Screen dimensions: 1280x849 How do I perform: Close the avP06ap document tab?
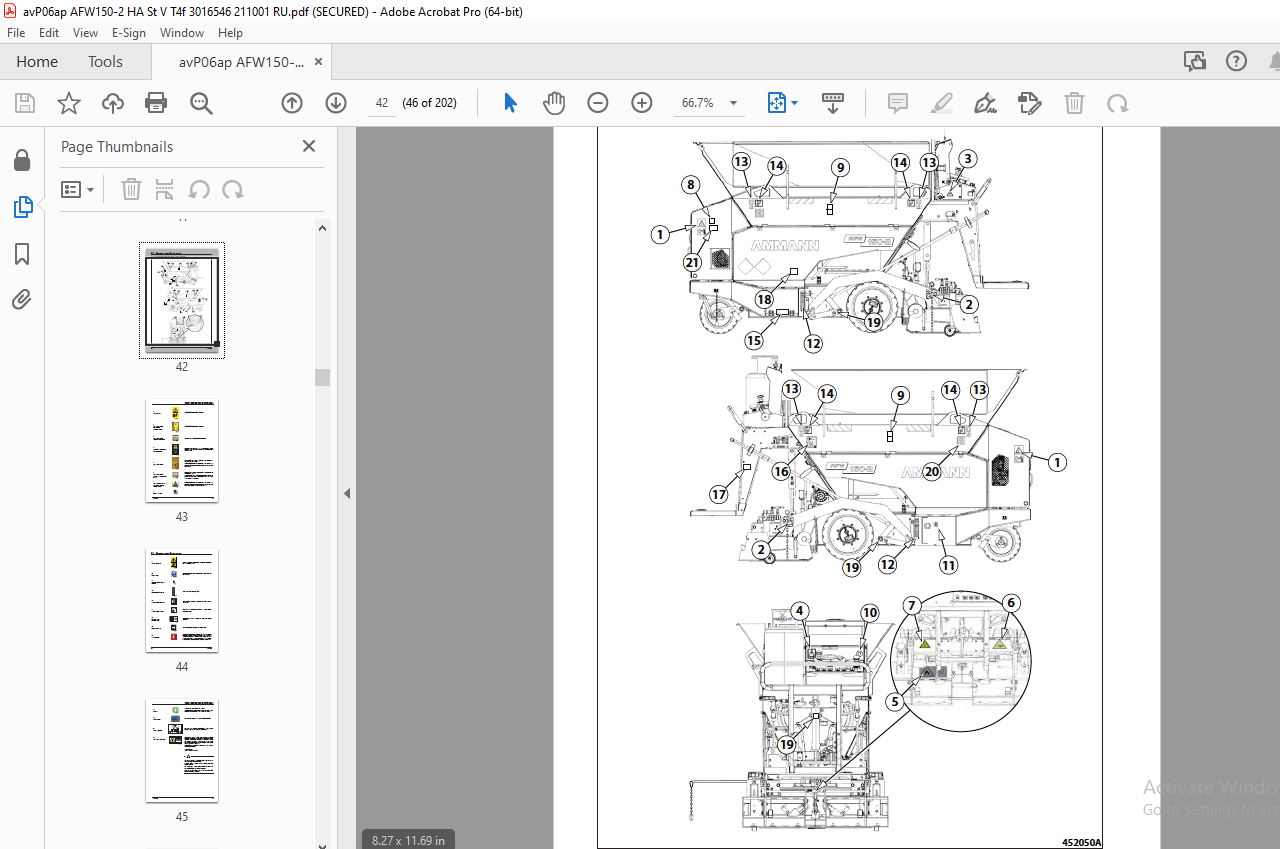click(319, 62)
